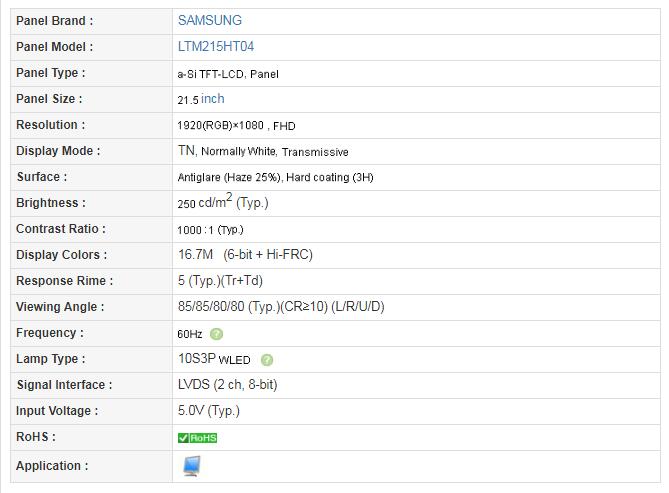
Task: Click the help icon next to WLED
Action: coord(267,360)
